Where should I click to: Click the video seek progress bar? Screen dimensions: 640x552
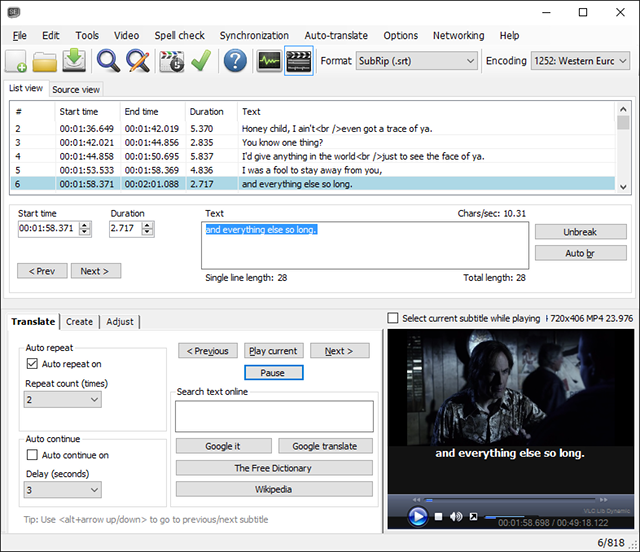510,500
